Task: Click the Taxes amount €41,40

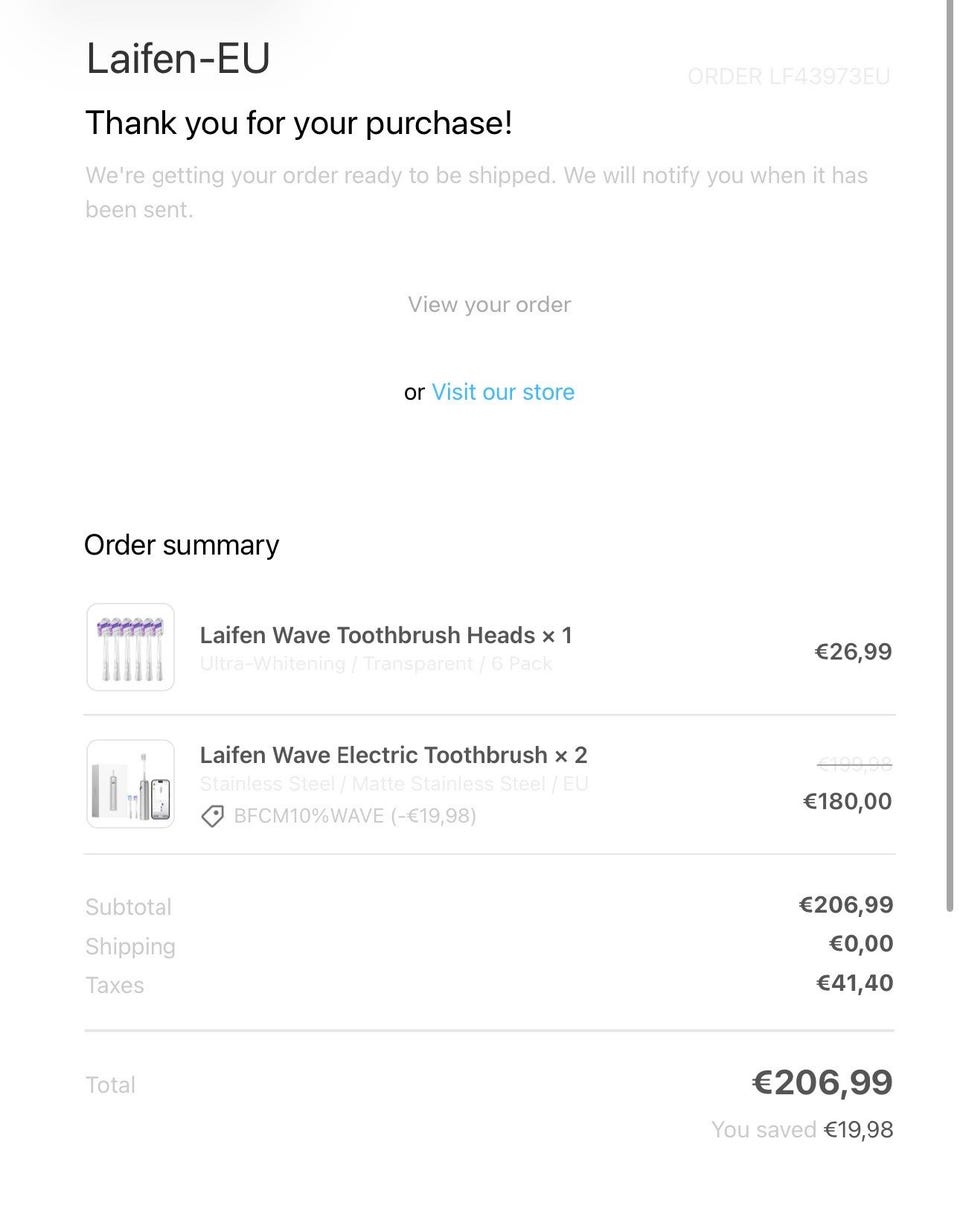Action: (855, 983)
